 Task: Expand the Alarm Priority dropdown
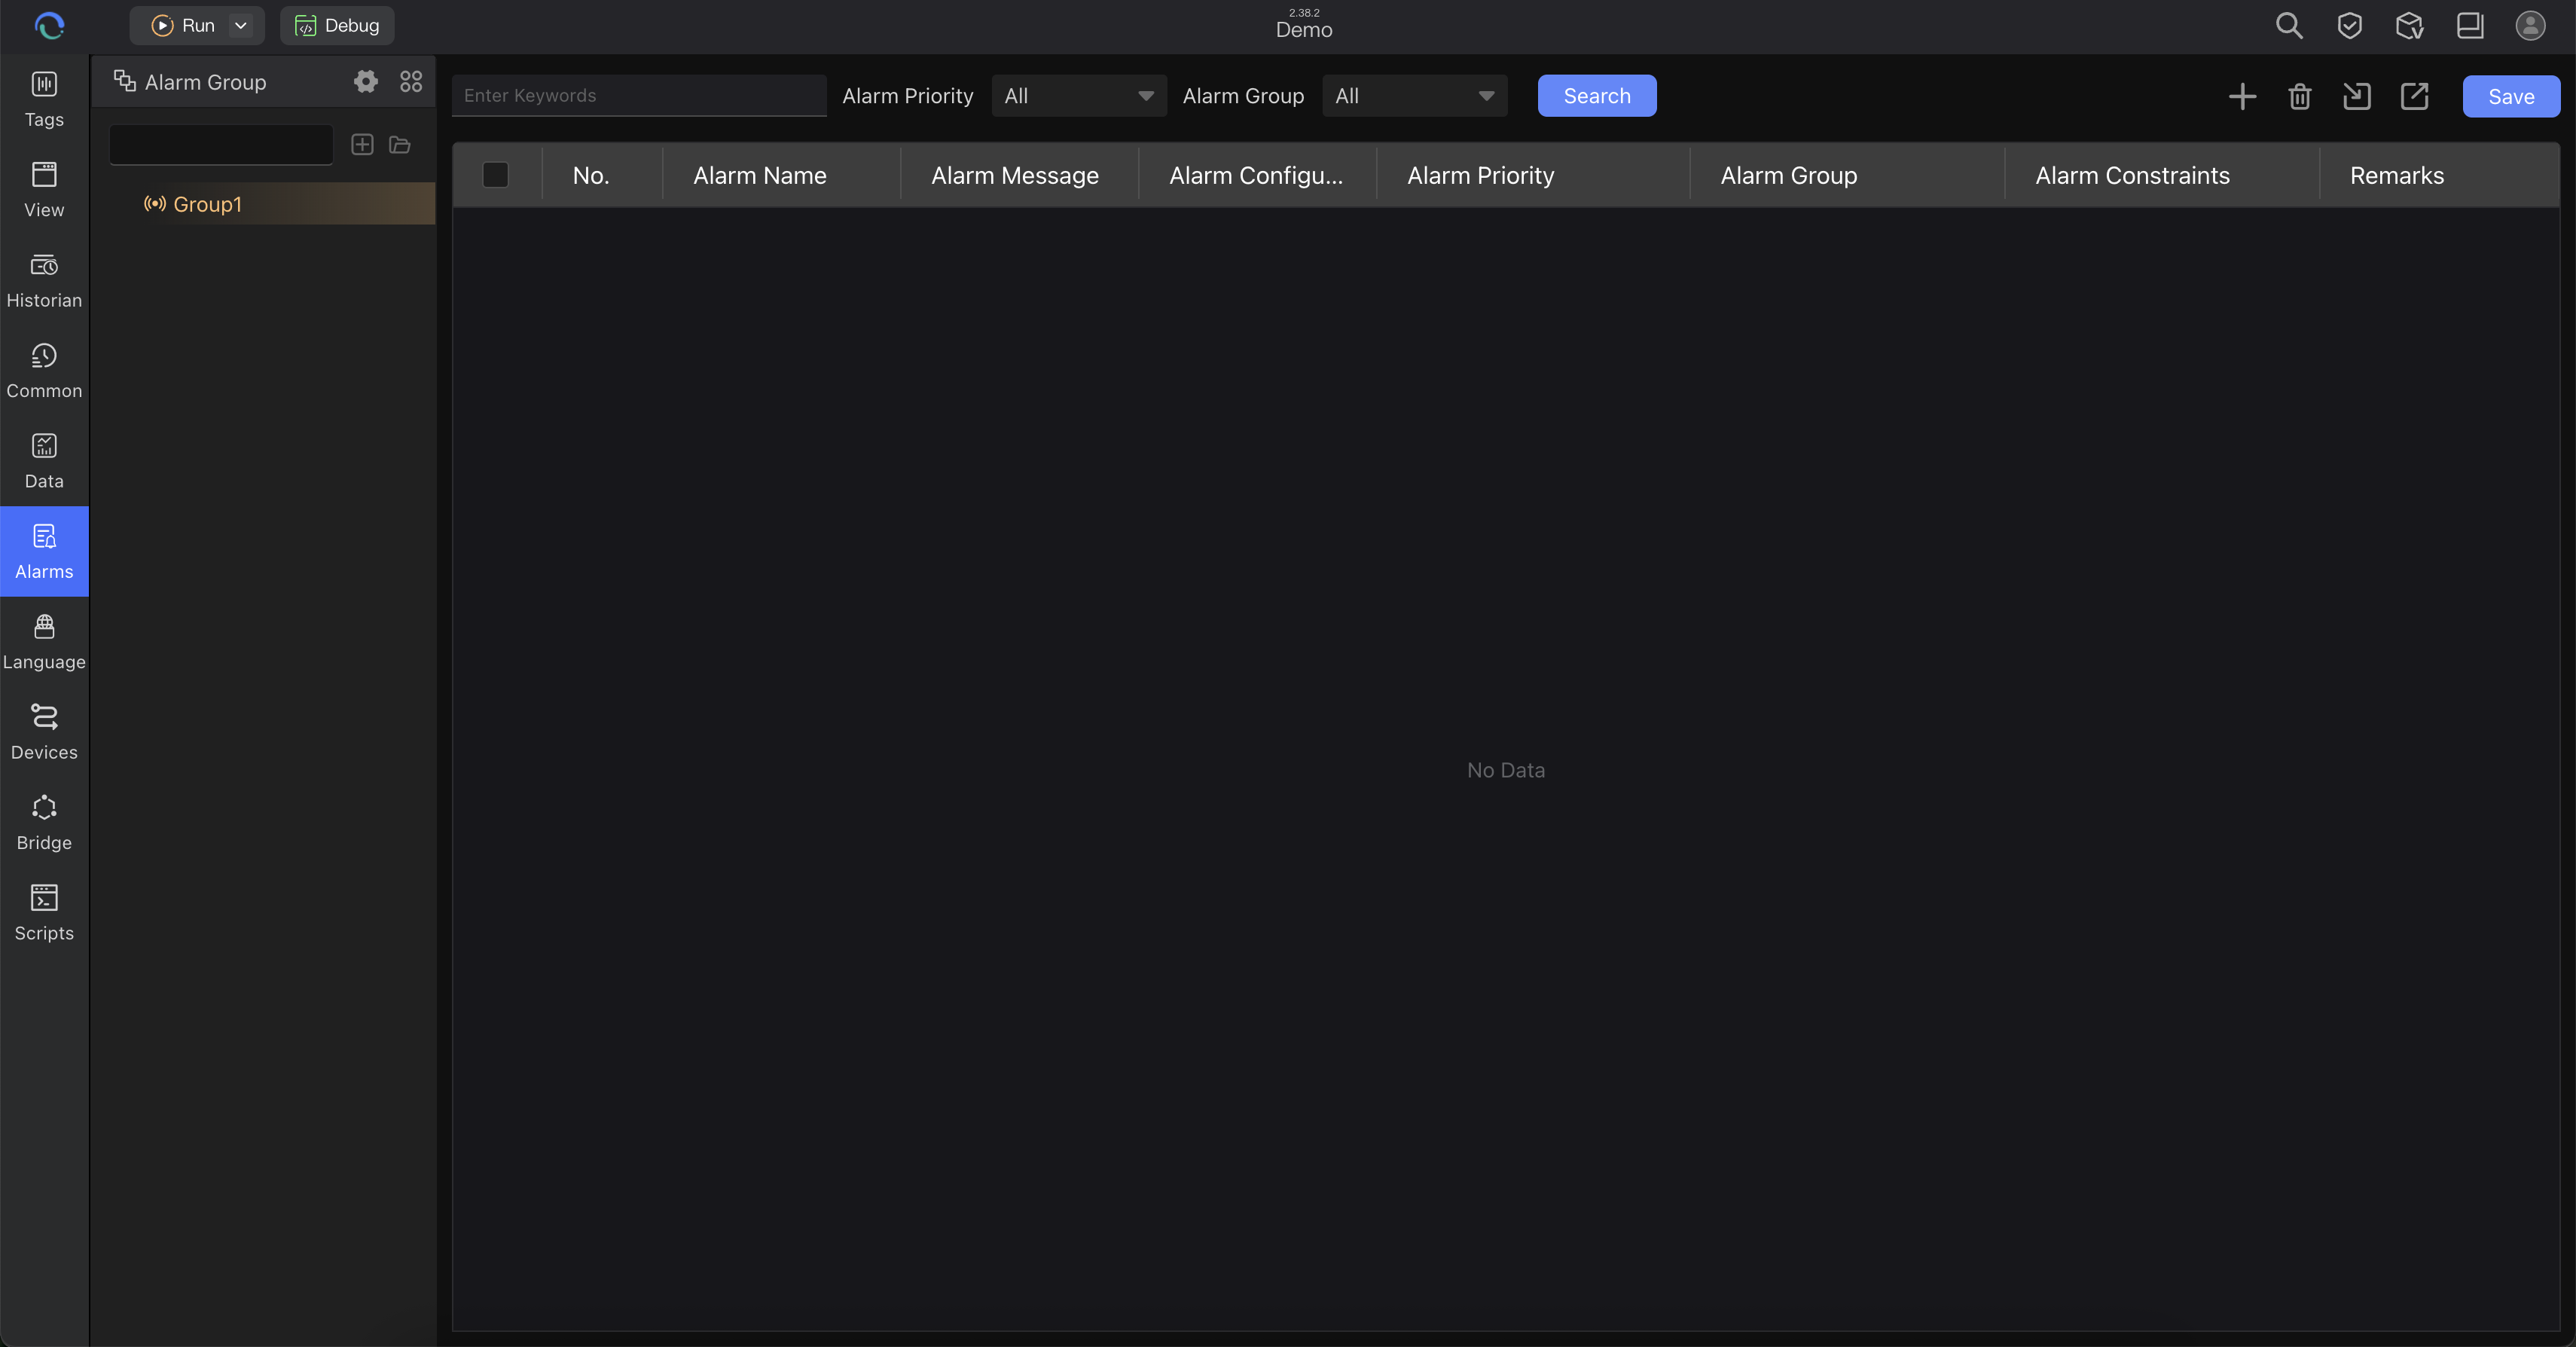1078,96
